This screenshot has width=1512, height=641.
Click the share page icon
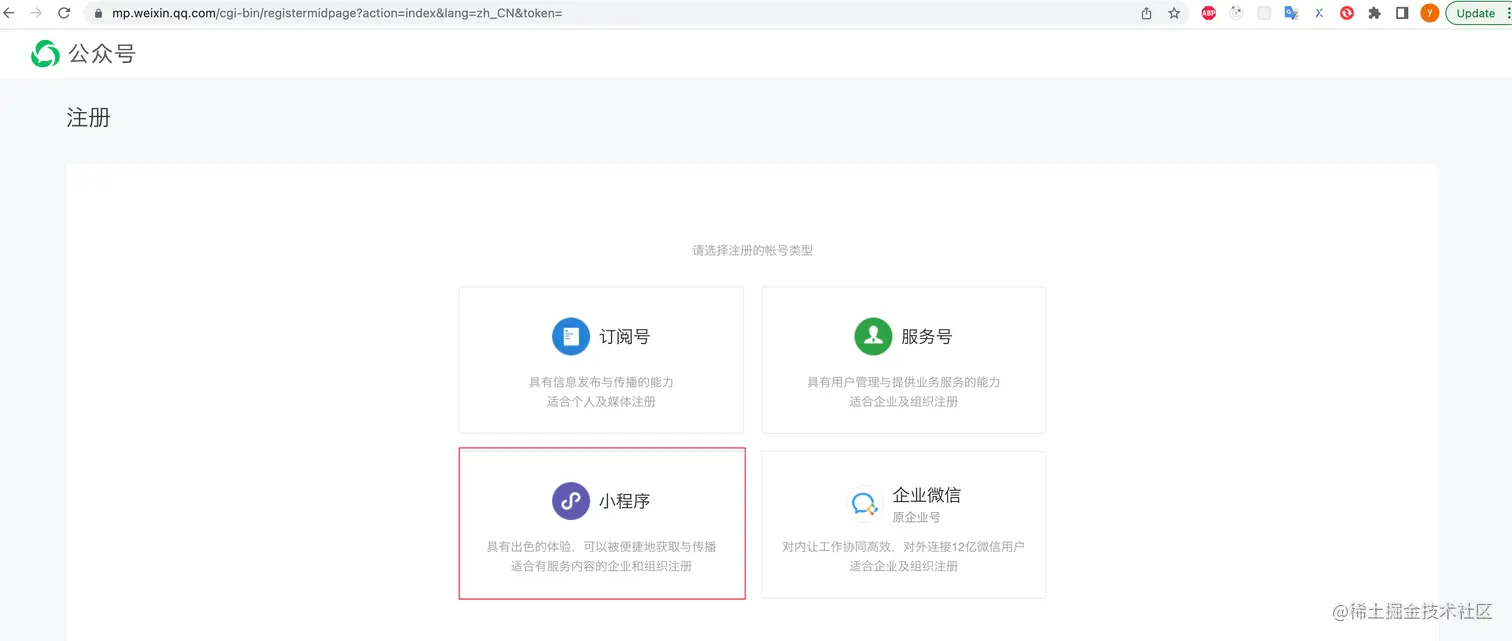click(1146, 13)
